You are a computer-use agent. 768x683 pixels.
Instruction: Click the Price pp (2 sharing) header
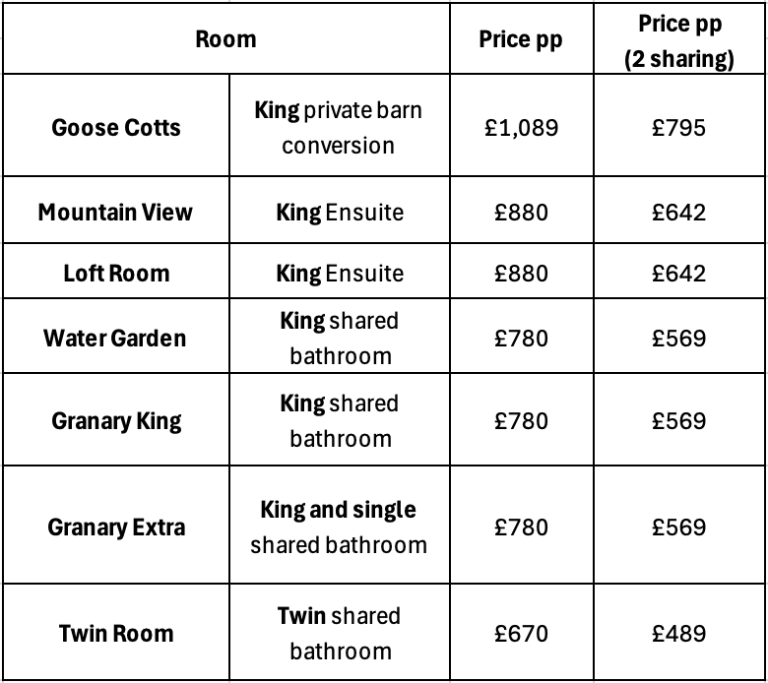tap(678, 39)
